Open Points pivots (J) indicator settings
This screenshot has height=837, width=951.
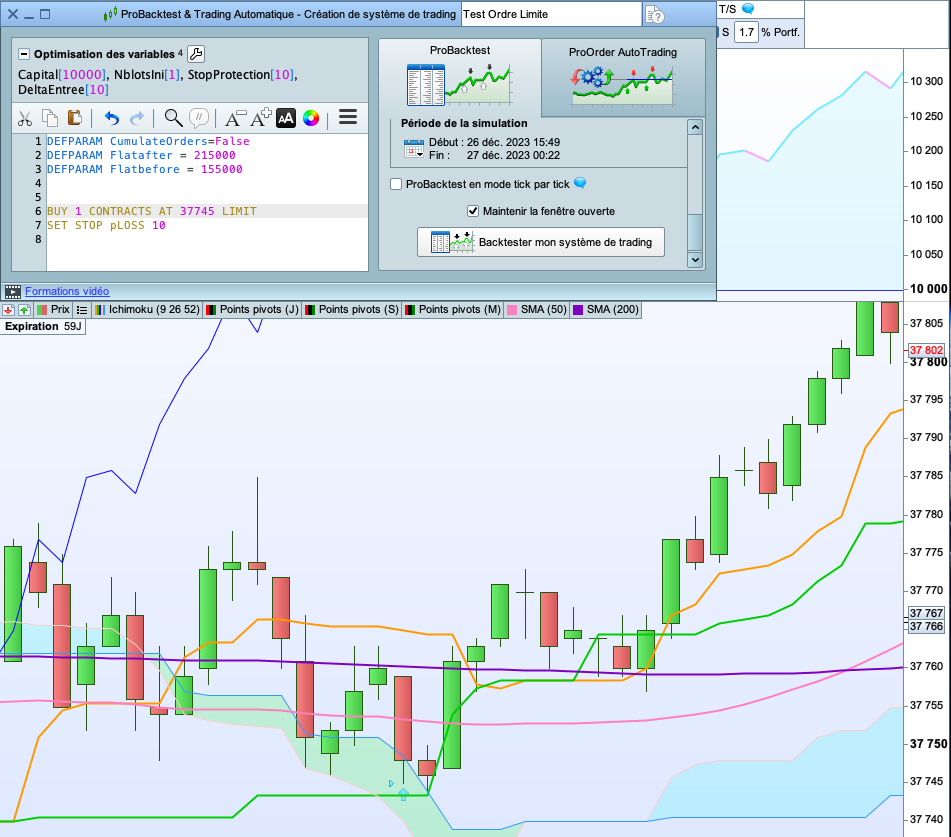(x=252, y=309)
